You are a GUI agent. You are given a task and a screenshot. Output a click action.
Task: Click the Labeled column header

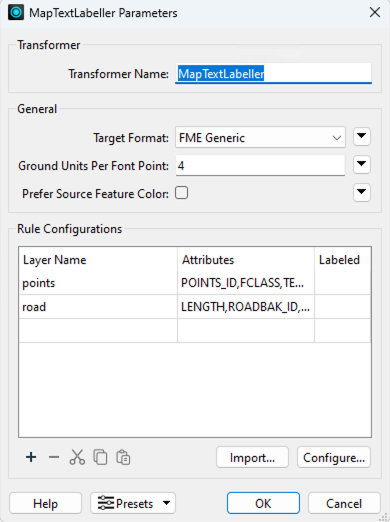coord(343,260)
